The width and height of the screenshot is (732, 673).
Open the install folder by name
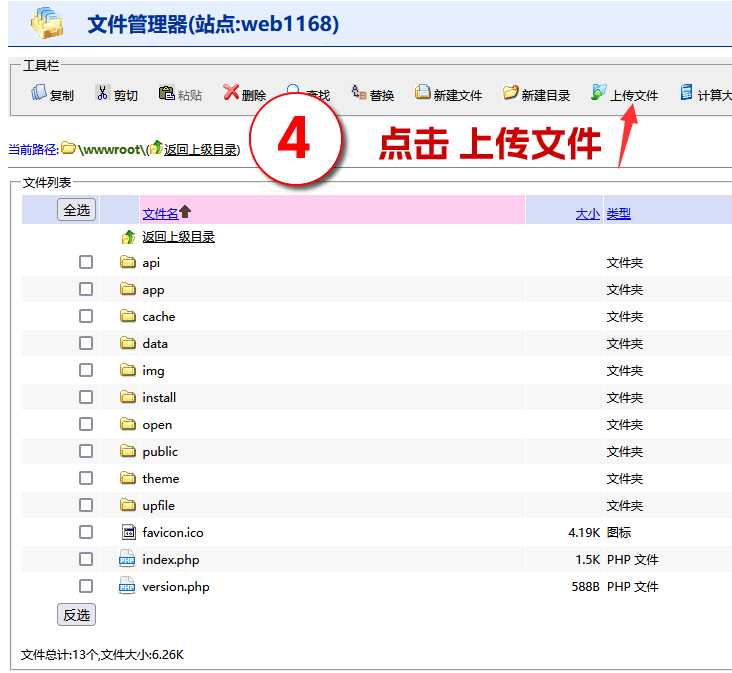(159, 397)
